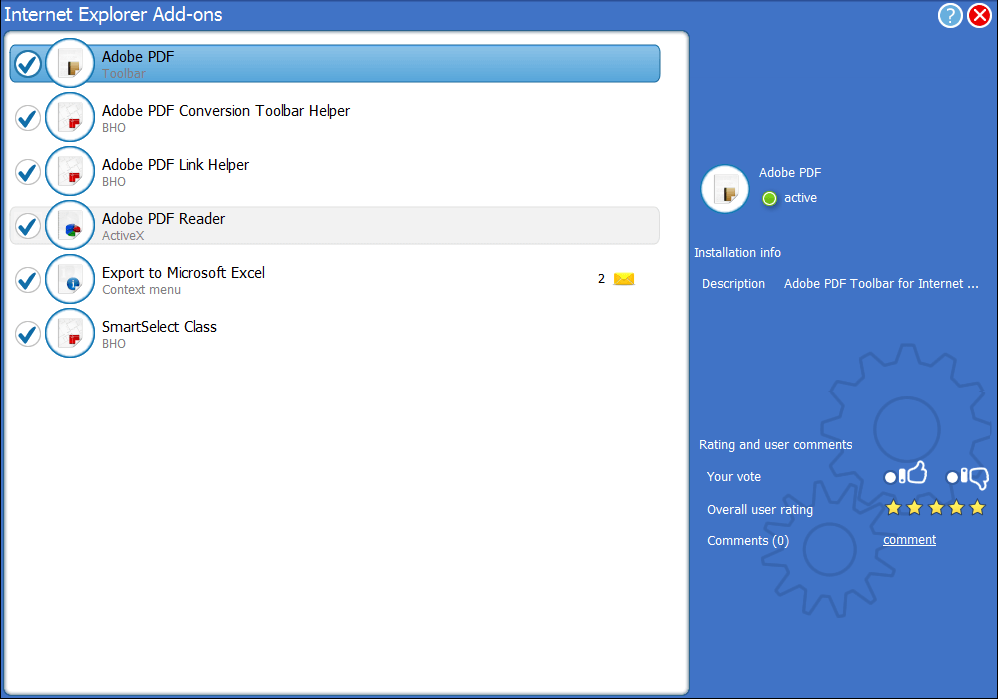This screenshot has width=998, height=699.
Task: Click the Adobe PDF Link Helper icon
Action: pyautogui.click(x=70, y=171)
